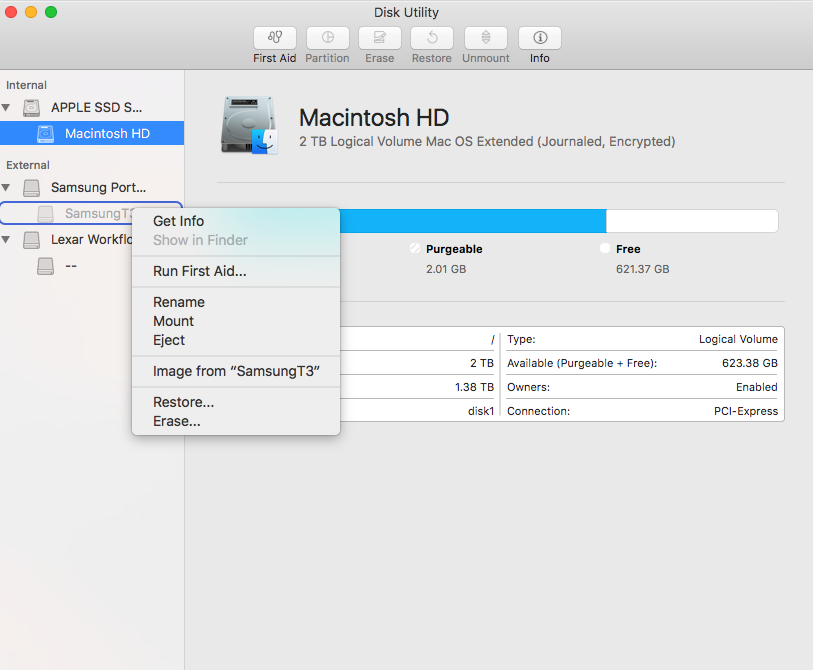Select Eject in the context menu

point(236,340)
